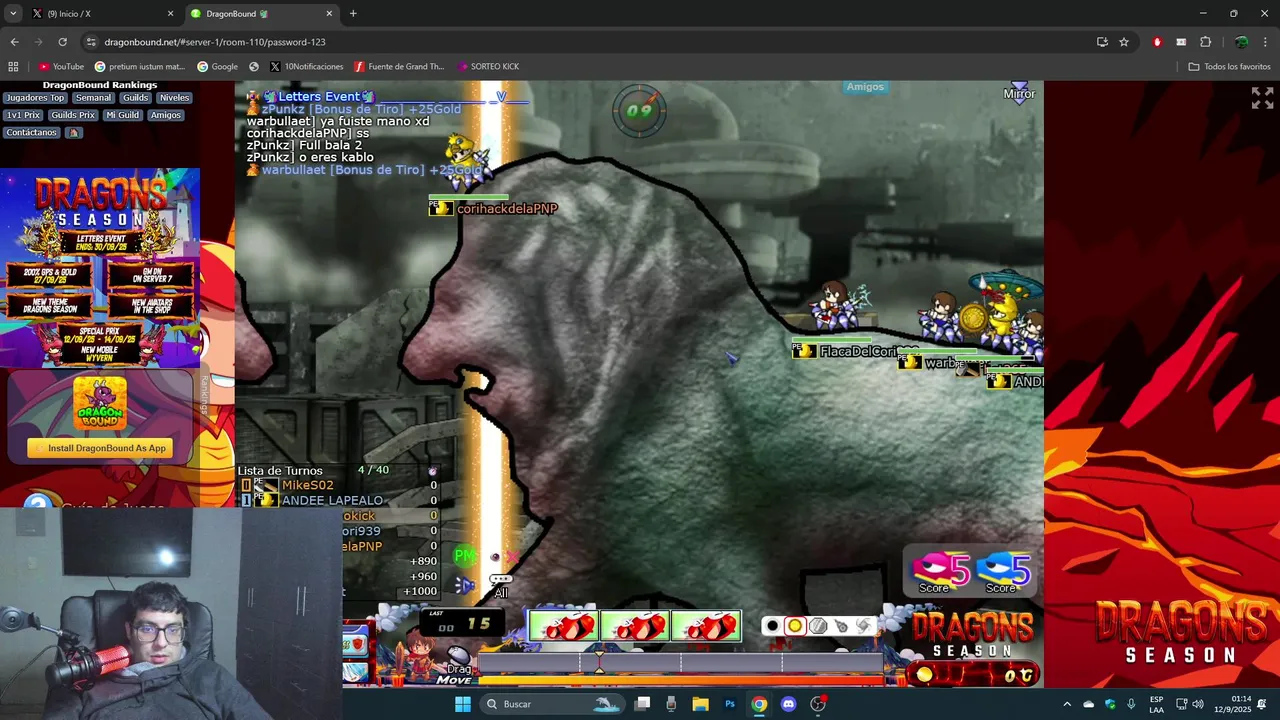Open the Dragons Season event banner
Viewport: 1280px width, 720px height.
[x=100, y=268]
